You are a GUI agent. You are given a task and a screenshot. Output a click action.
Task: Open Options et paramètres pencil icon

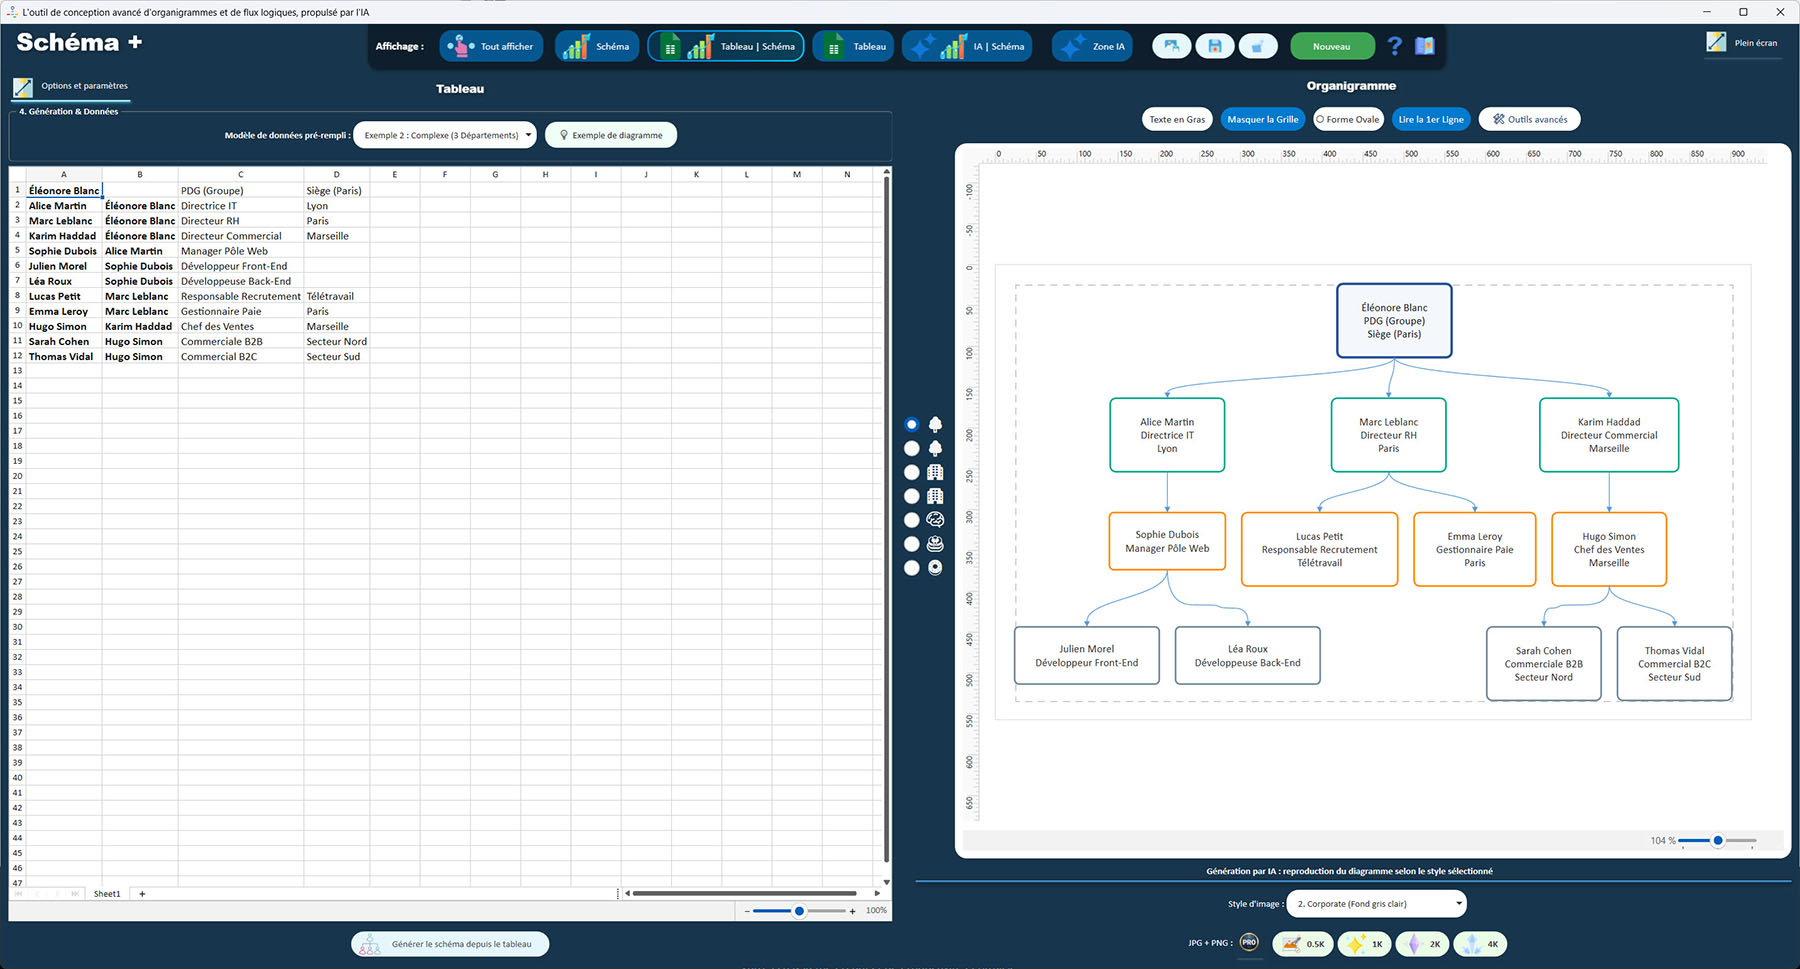tap(23, 87)
